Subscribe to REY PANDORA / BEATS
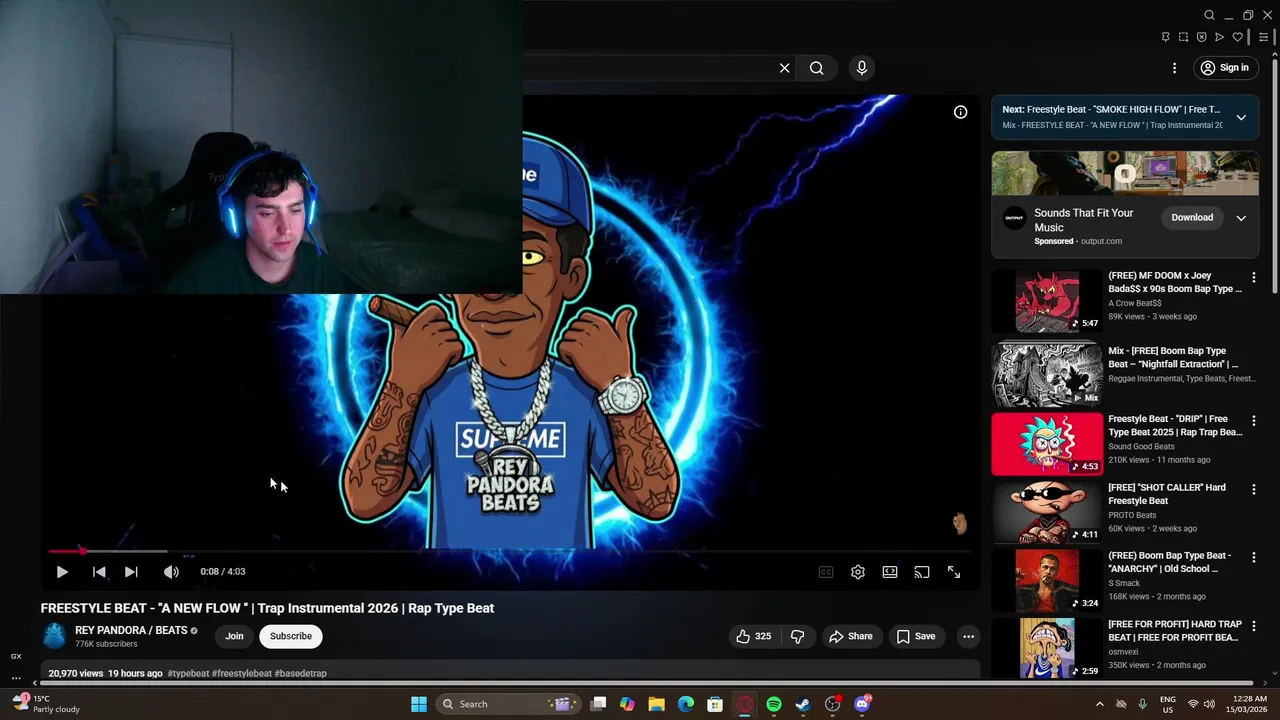The image size is (1280, 720). pos(291,636)
